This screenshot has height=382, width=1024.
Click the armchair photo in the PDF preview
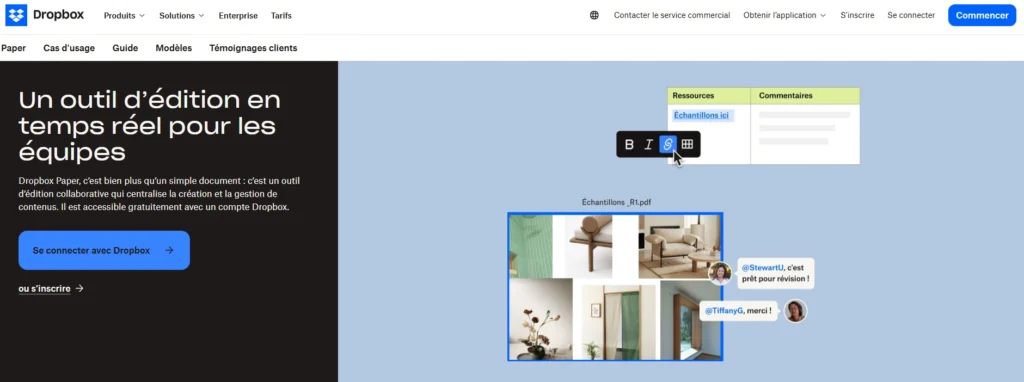pyautogui.click(x=680, y=247)
